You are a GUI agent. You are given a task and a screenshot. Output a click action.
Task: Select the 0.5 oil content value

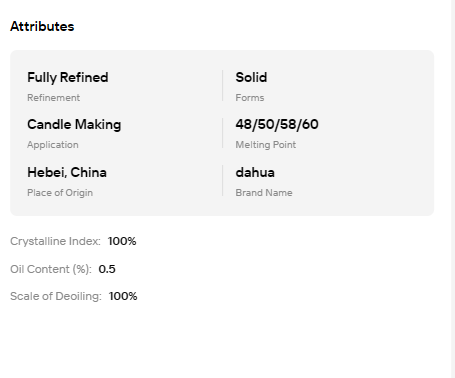[107, 269]
